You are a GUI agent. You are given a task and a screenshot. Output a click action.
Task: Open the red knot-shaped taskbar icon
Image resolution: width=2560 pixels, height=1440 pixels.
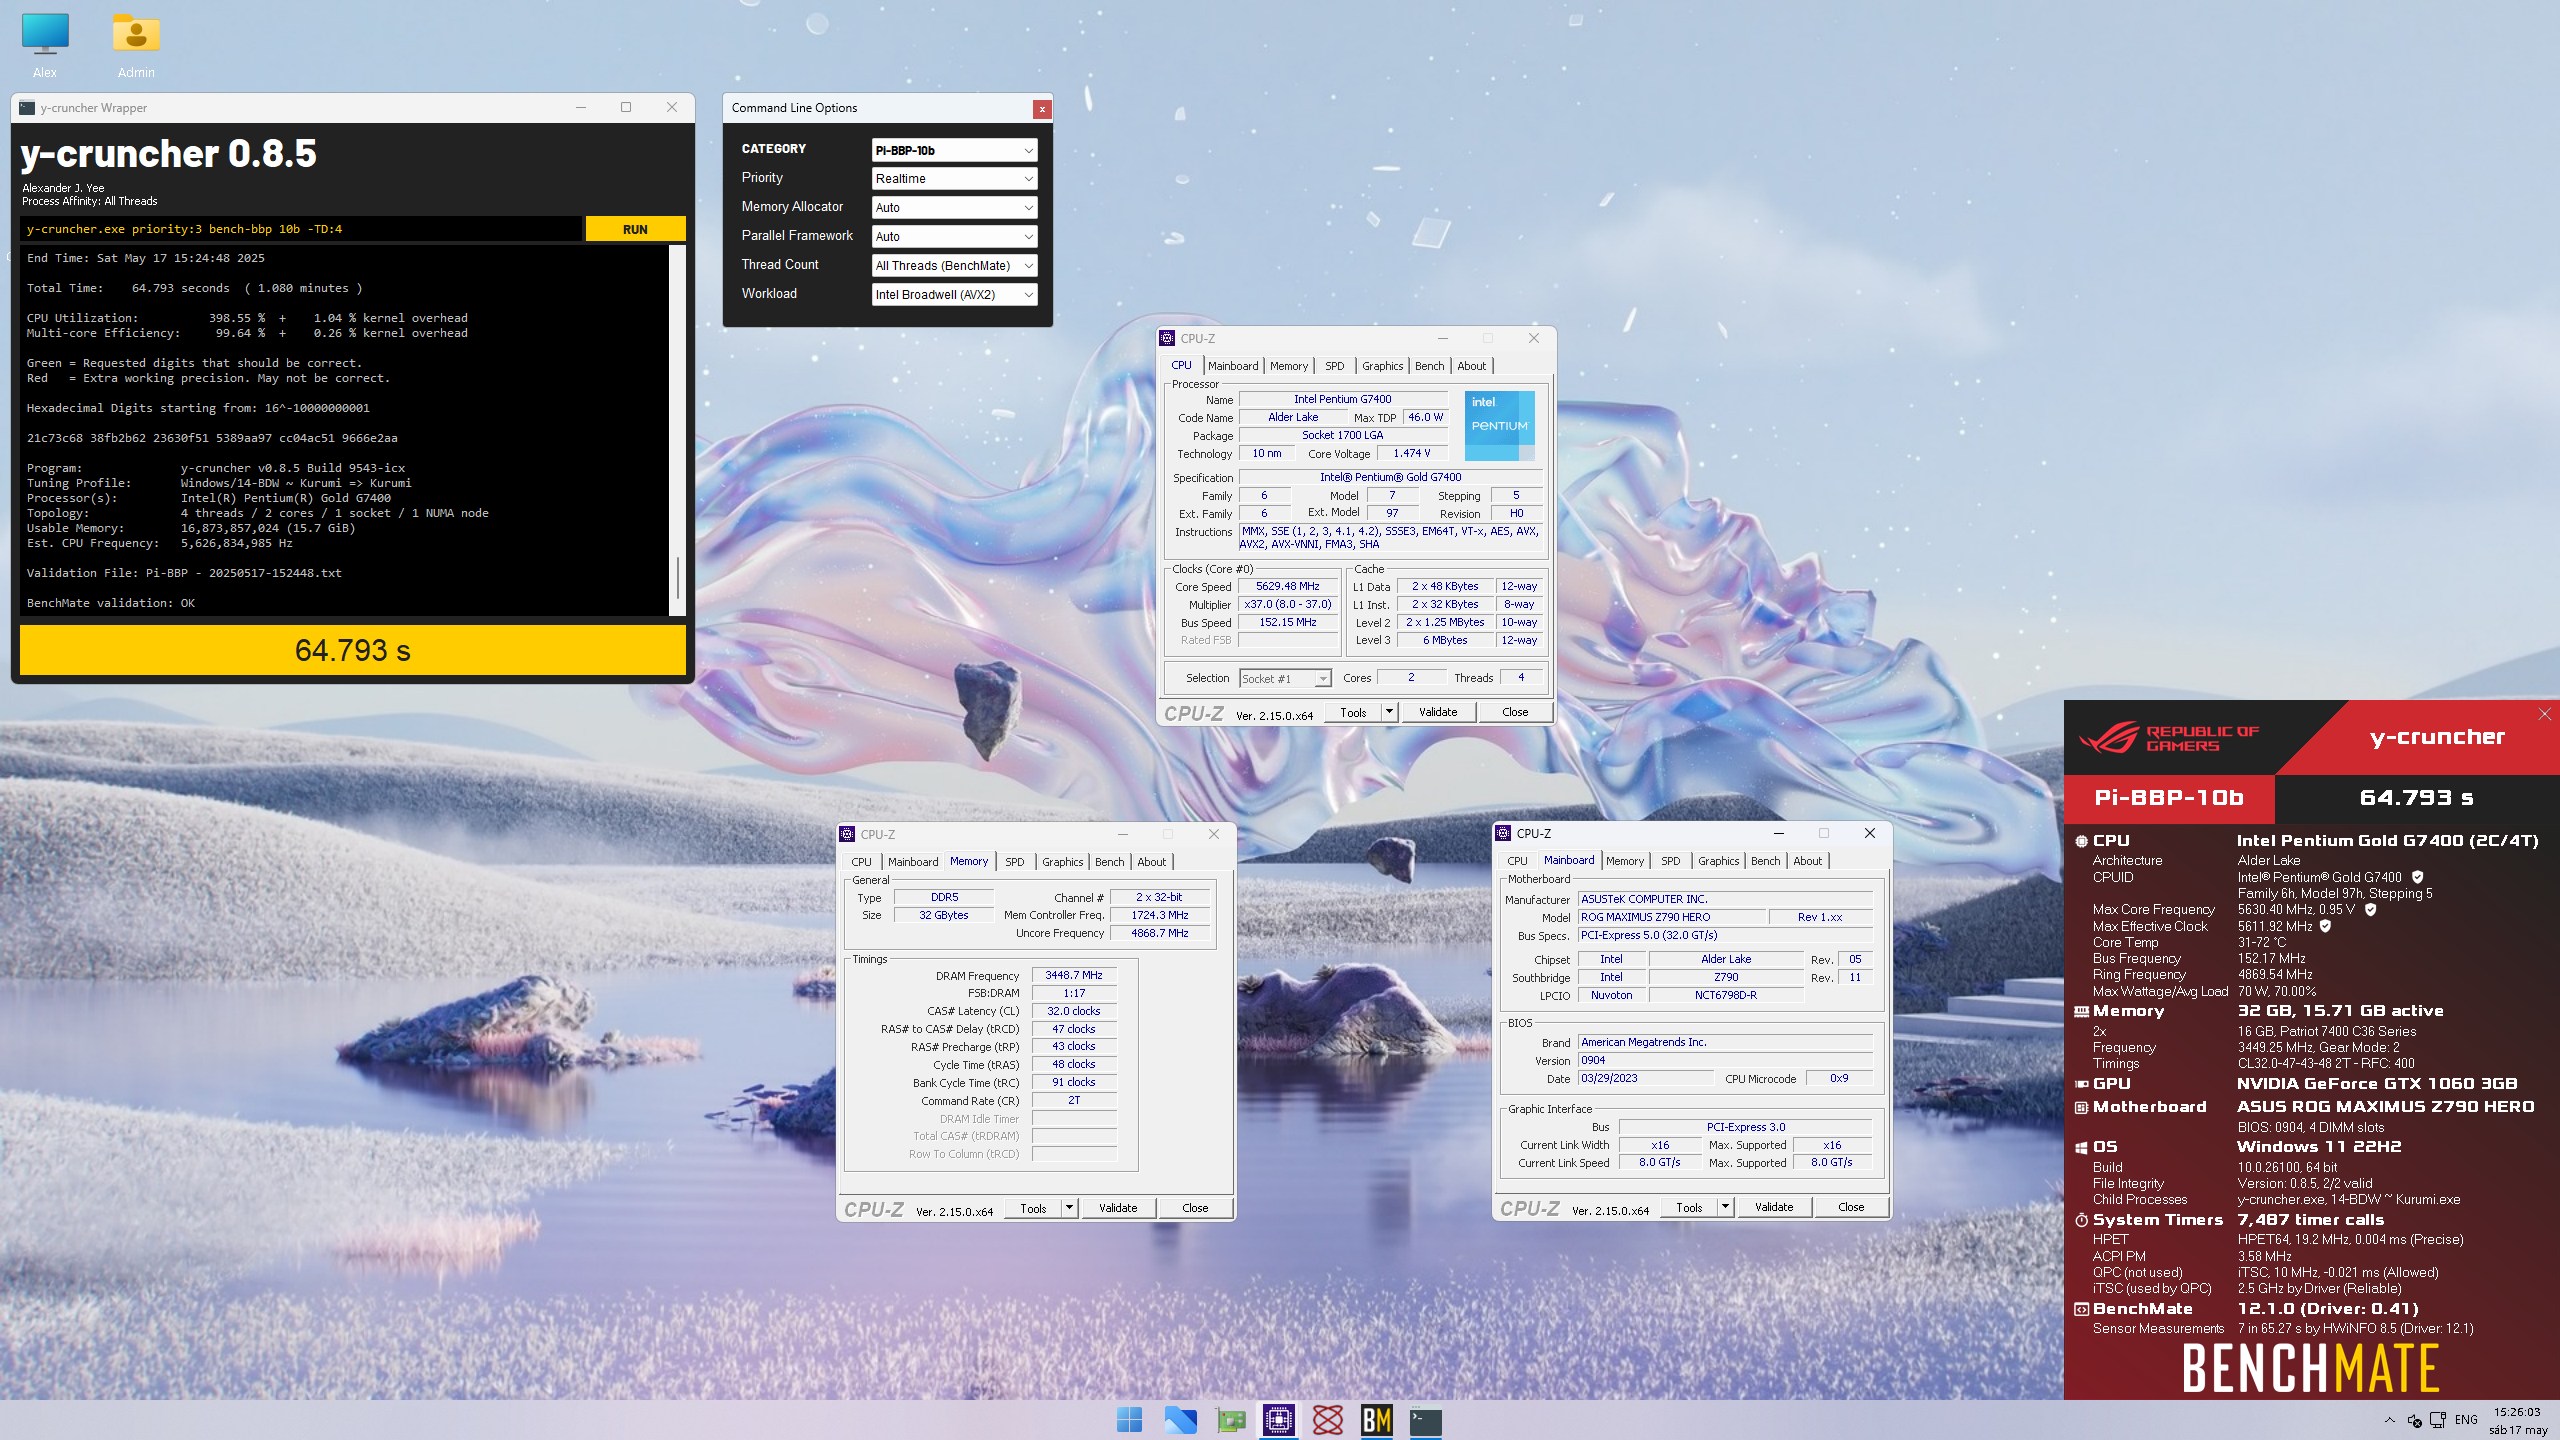1328,1420
